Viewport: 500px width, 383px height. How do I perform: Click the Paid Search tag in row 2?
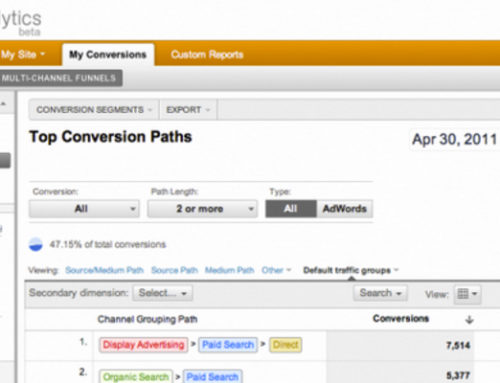point(212,377)
